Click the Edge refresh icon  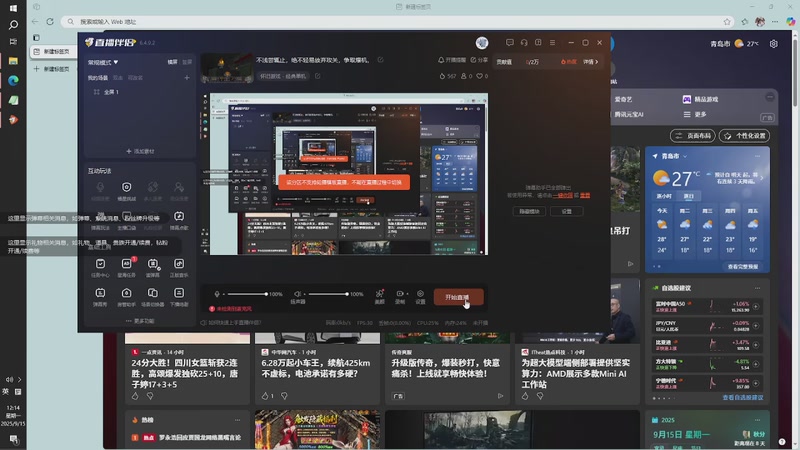pyautogui.click(x=50, y=21)
